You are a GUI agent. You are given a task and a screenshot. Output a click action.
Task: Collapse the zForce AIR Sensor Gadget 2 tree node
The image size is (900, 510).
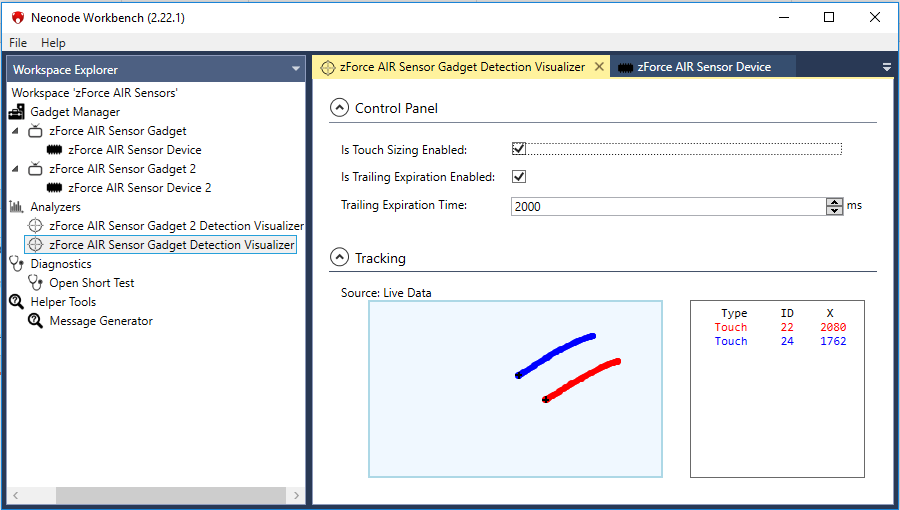pos(15,169)
